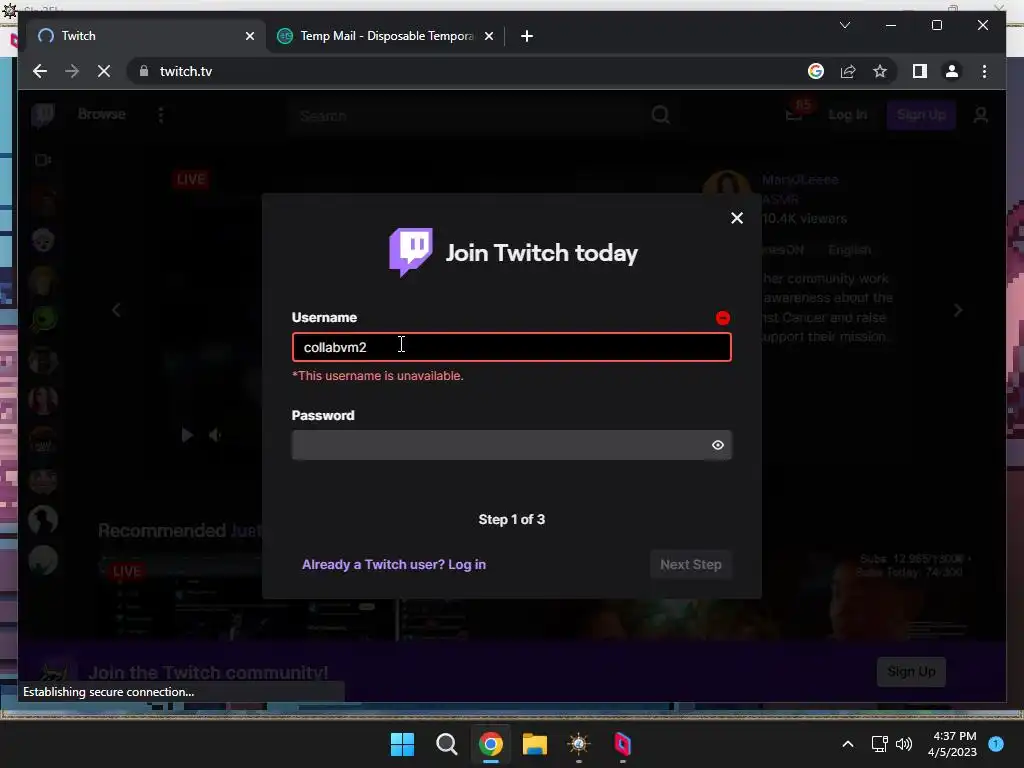Viewport: 1024px width, 768px height.
Task: Open File Explorer from taskbar
Action: tap(534, 744)
